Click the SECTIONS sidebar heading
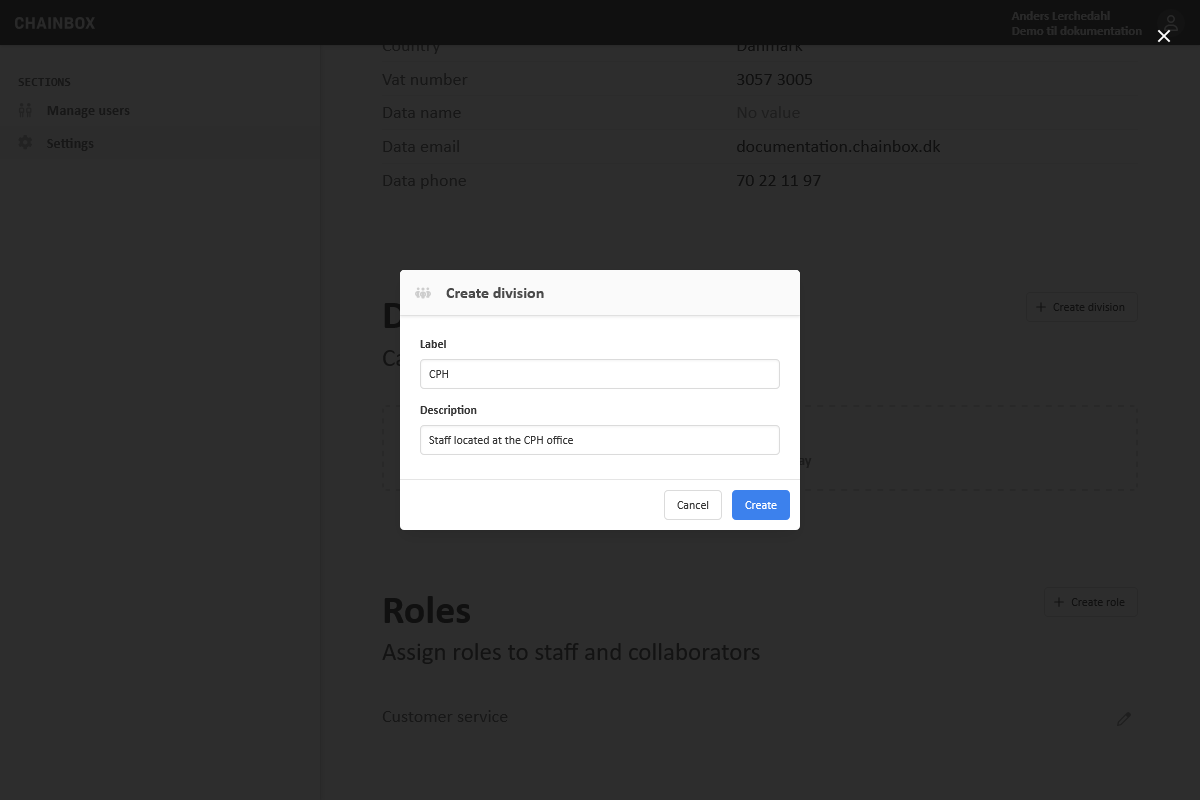1200x800 pixels. (44, 82)
